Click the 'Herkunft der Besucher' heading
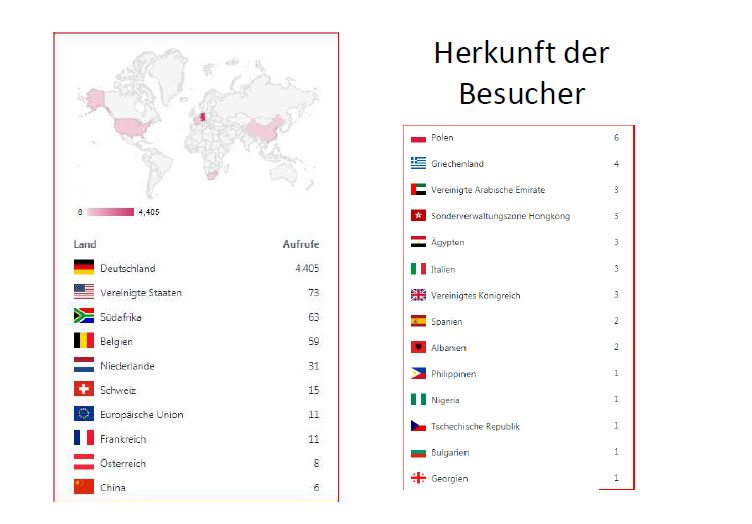The width and height of the screenshot is (752, 524). [522, 73]
